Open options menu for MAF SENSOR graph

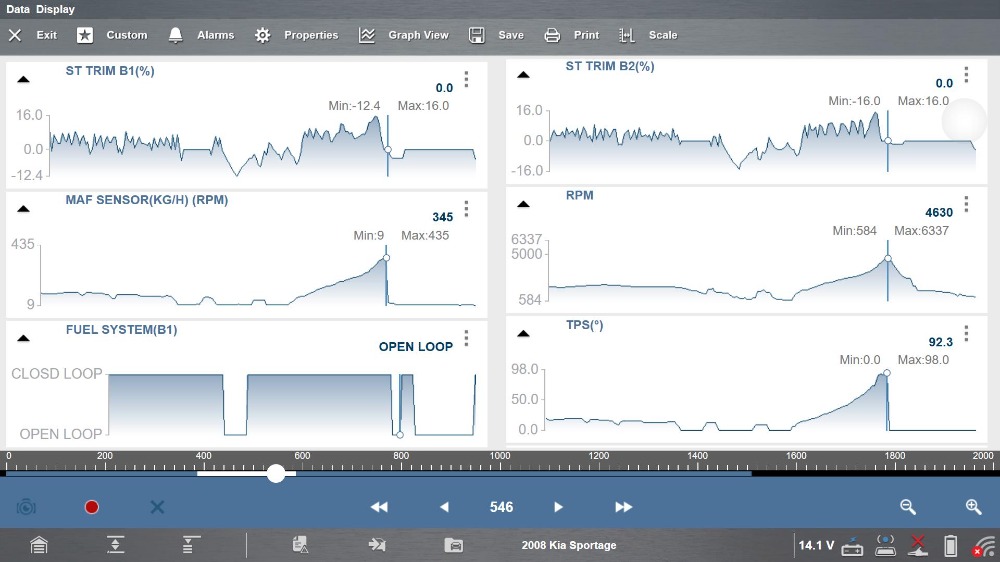pos(466,208)
